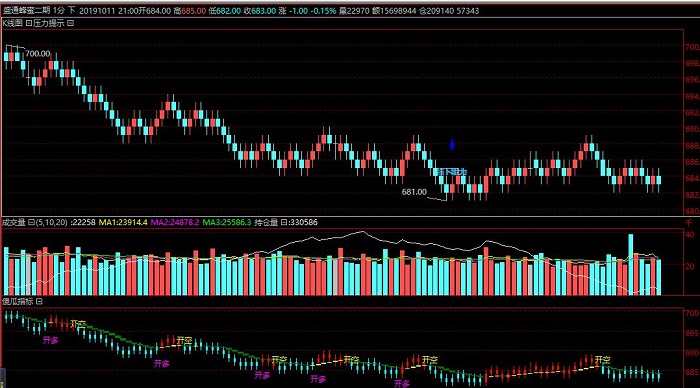Open the 成交量 indicator settings box icon
Viewport: 700px width, 388px height.
(x=31, y=222)
